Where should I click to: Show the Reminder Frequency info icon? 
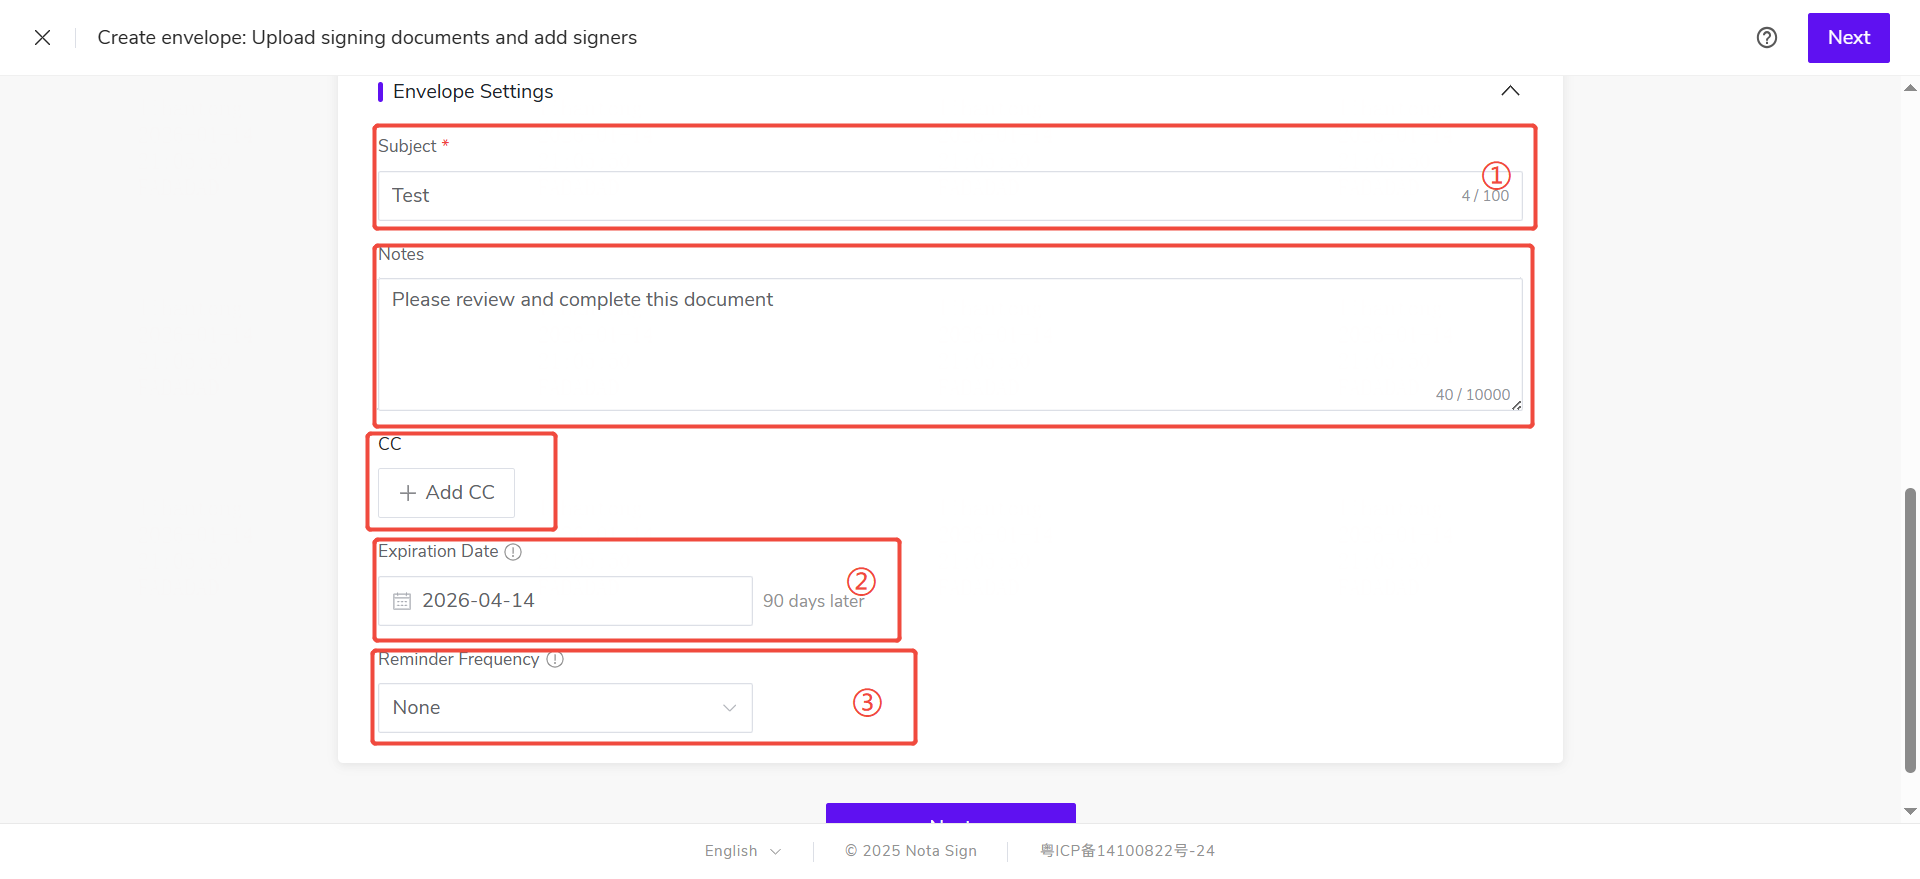pyautogui.click(x=555, y=660)
